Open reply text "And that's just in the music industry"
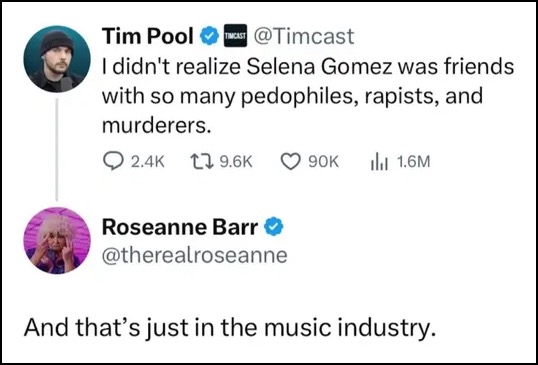 click(229, 325)
